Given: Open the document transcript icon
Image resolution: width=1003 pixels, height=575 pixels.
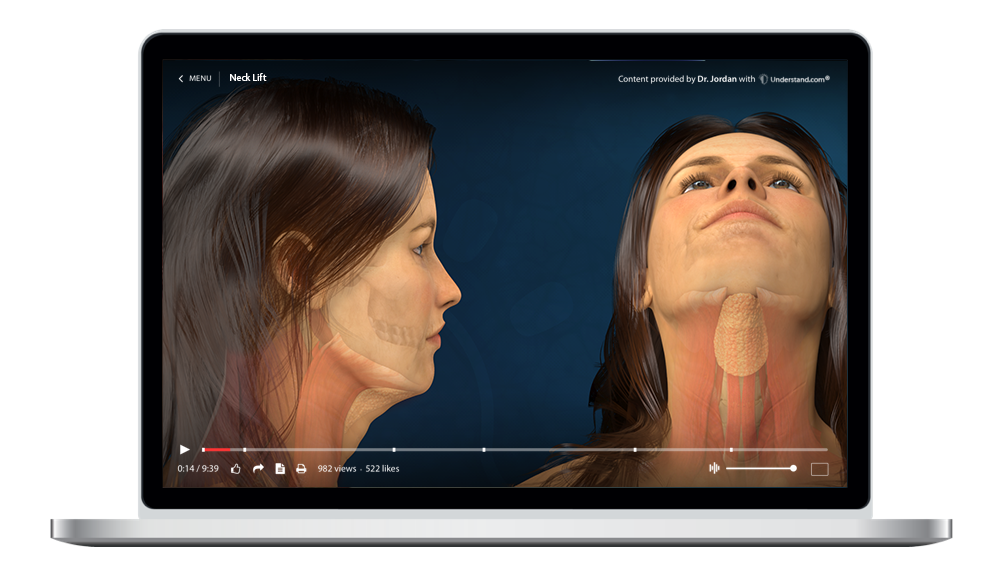Looking at the screenshot, I should (280, 469).
